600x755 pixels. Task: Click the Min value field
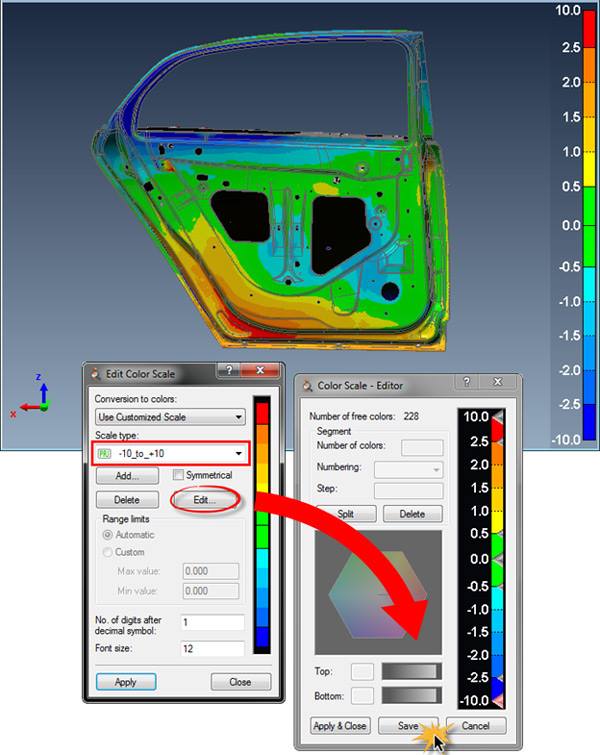(210, 591)
